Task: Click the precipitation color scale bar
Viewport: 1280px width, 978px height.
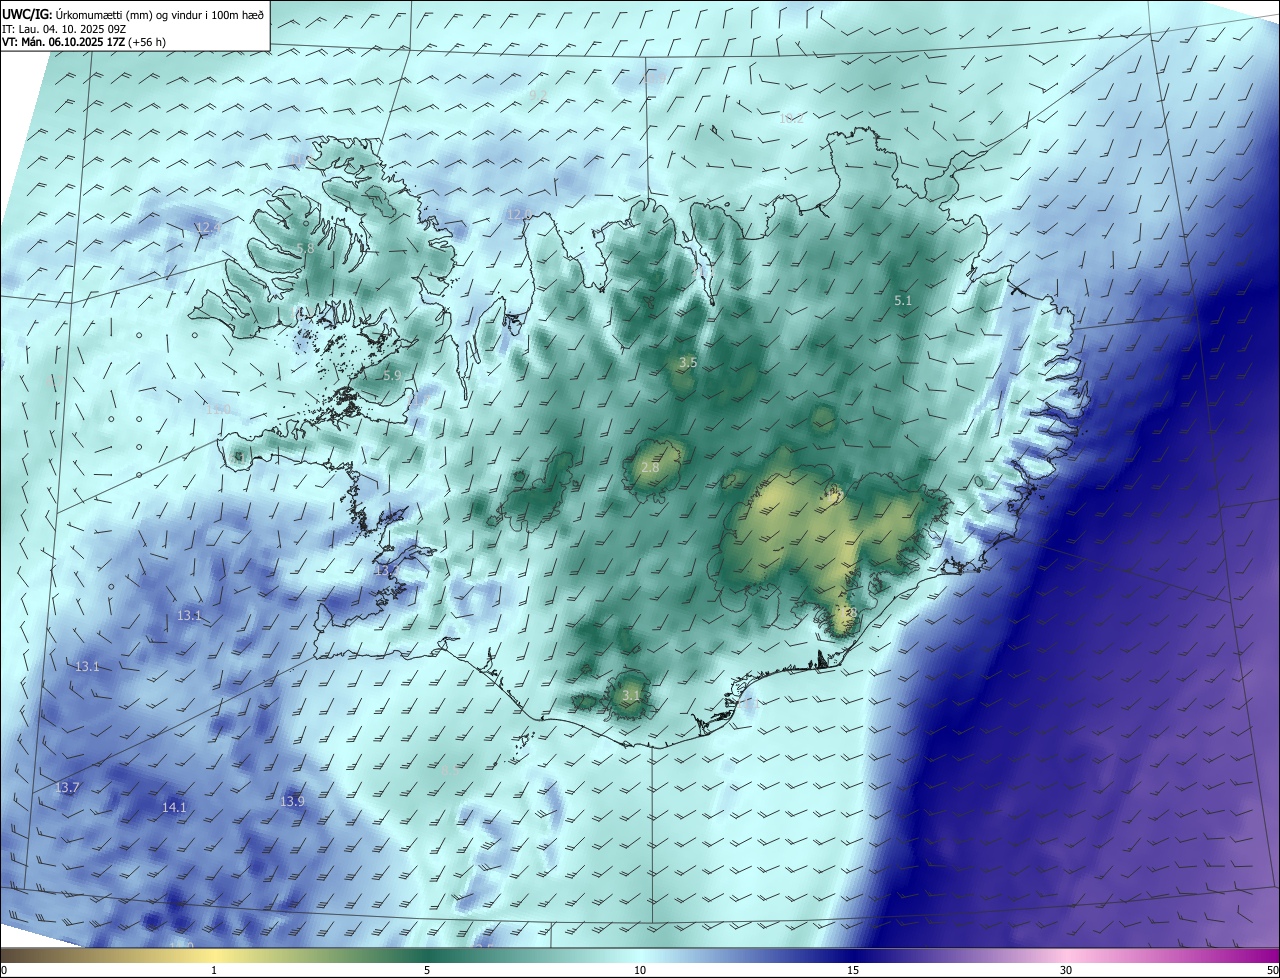Action: [640, 955]
